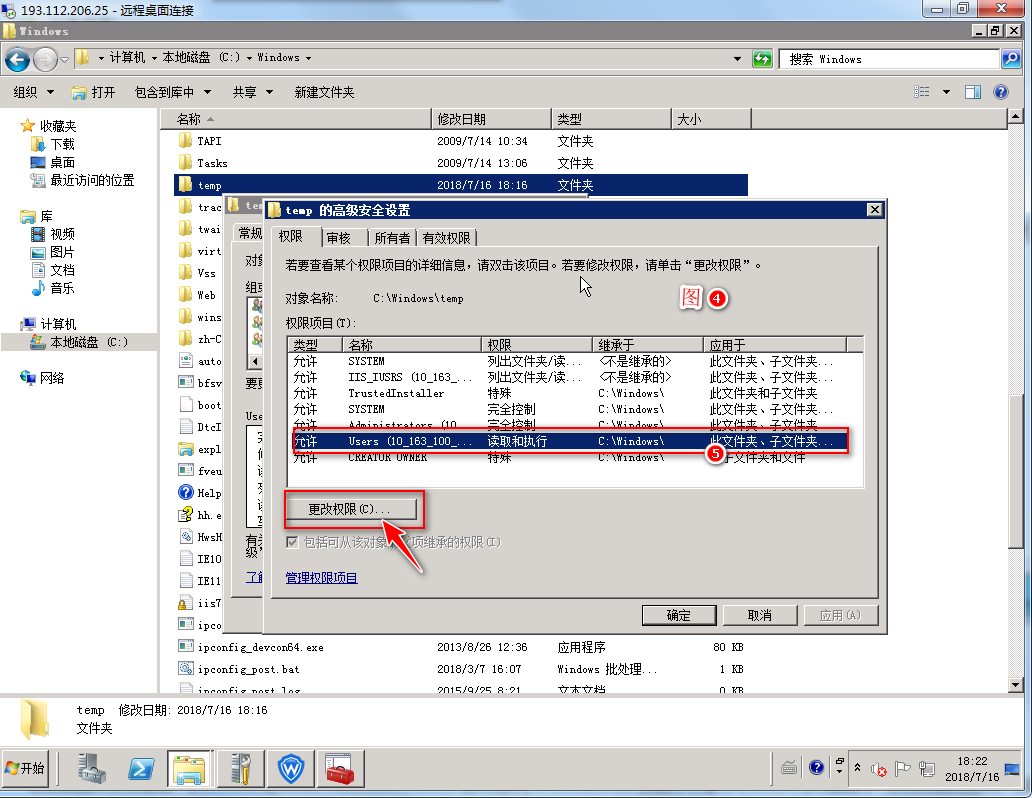The width and height of the screenshot is (1032, 798).
Task: Click the search magnifier icon
Action: 1012,59
